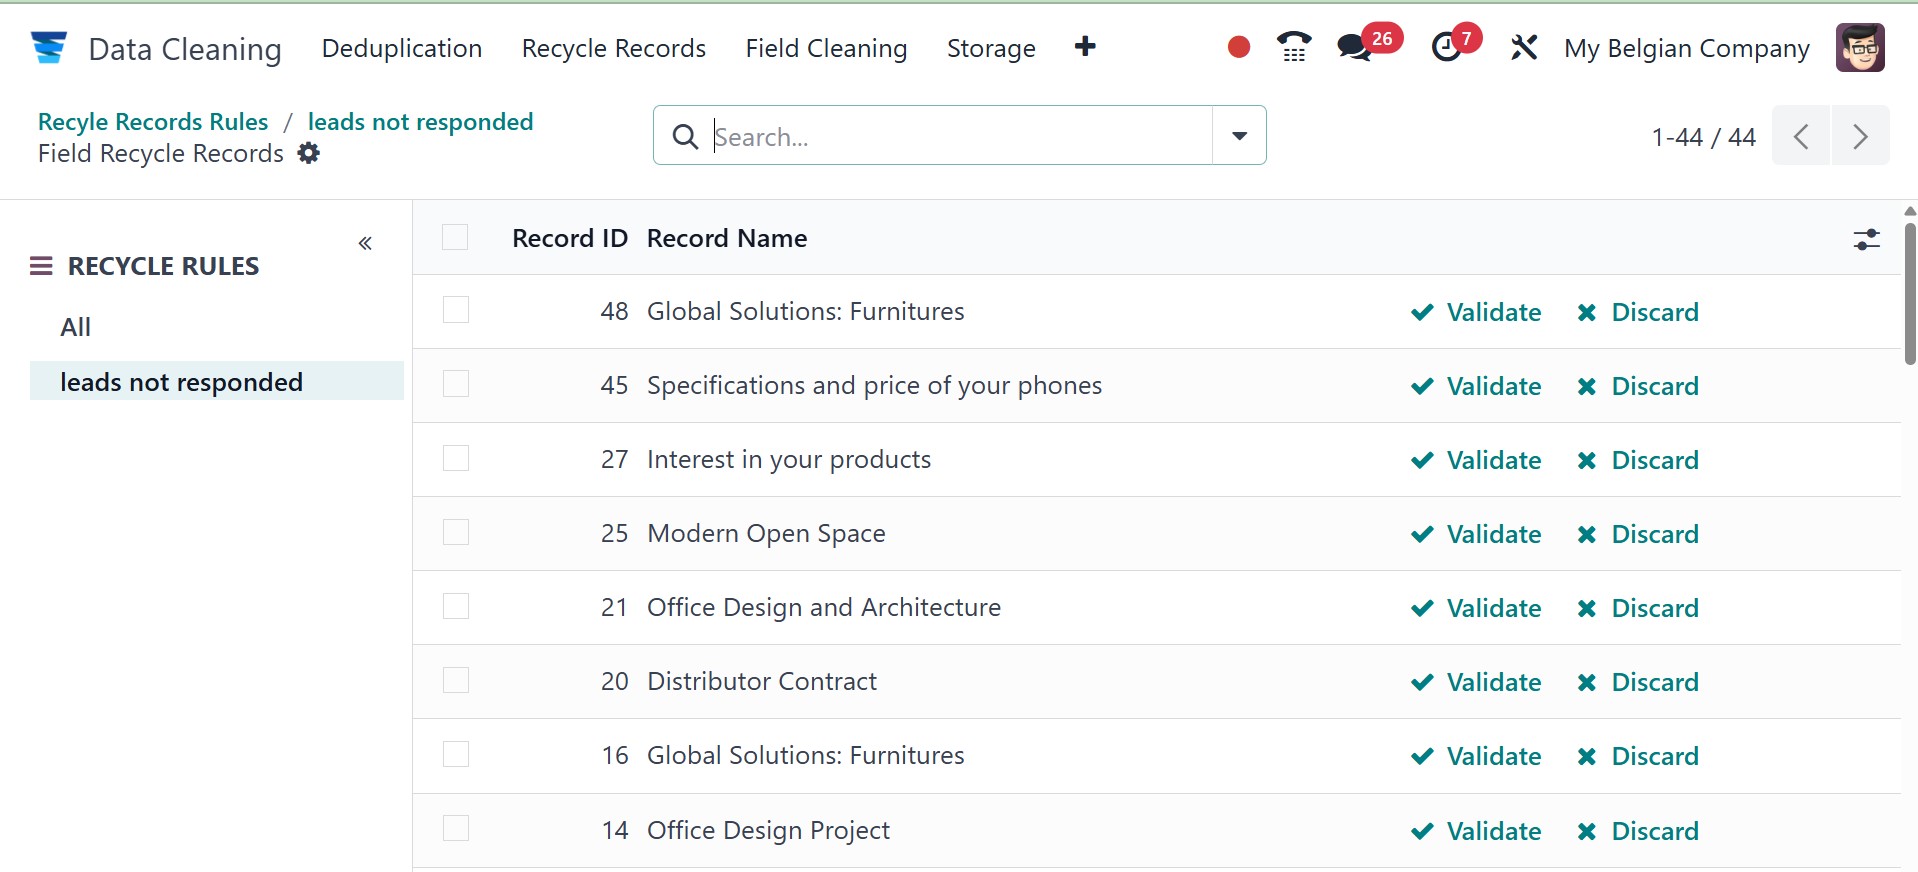Screen dimensions: 1918x872
Task: Collapse the Recycle Rules side panel
Action: [365, 243]
